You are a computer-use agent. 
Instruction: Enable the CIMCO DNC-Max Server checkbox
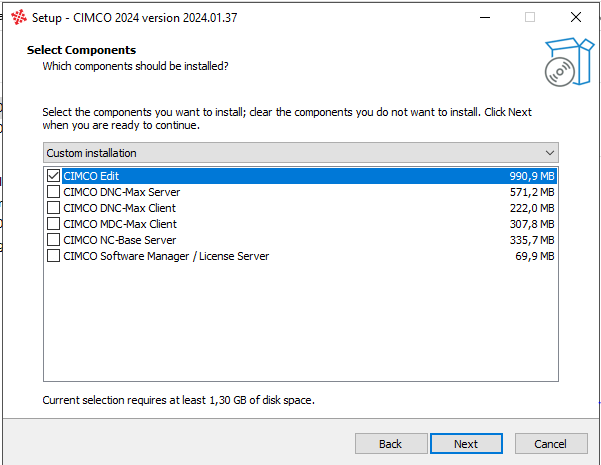tap(54, 192)
